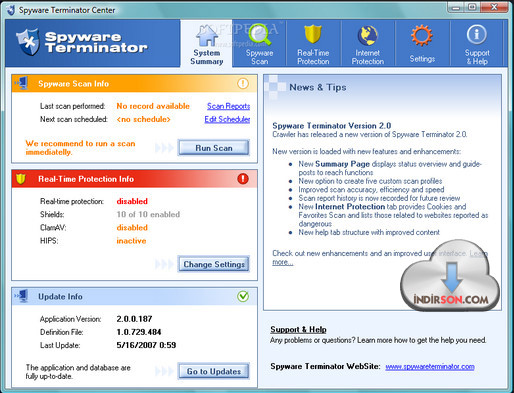Open the System Summary tab
The width and height of the screenshot is (514, 393).
coord(206,44)
